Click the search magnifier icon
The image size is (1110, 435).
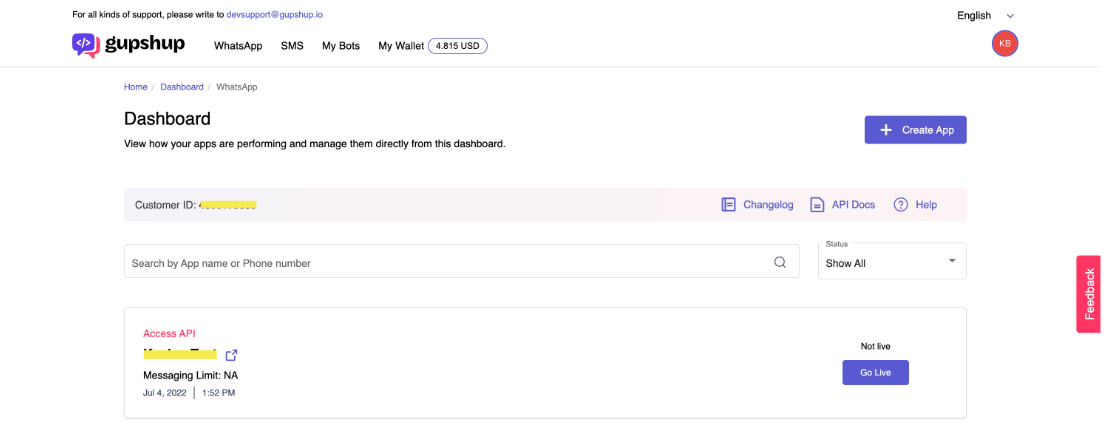(779, 262)
